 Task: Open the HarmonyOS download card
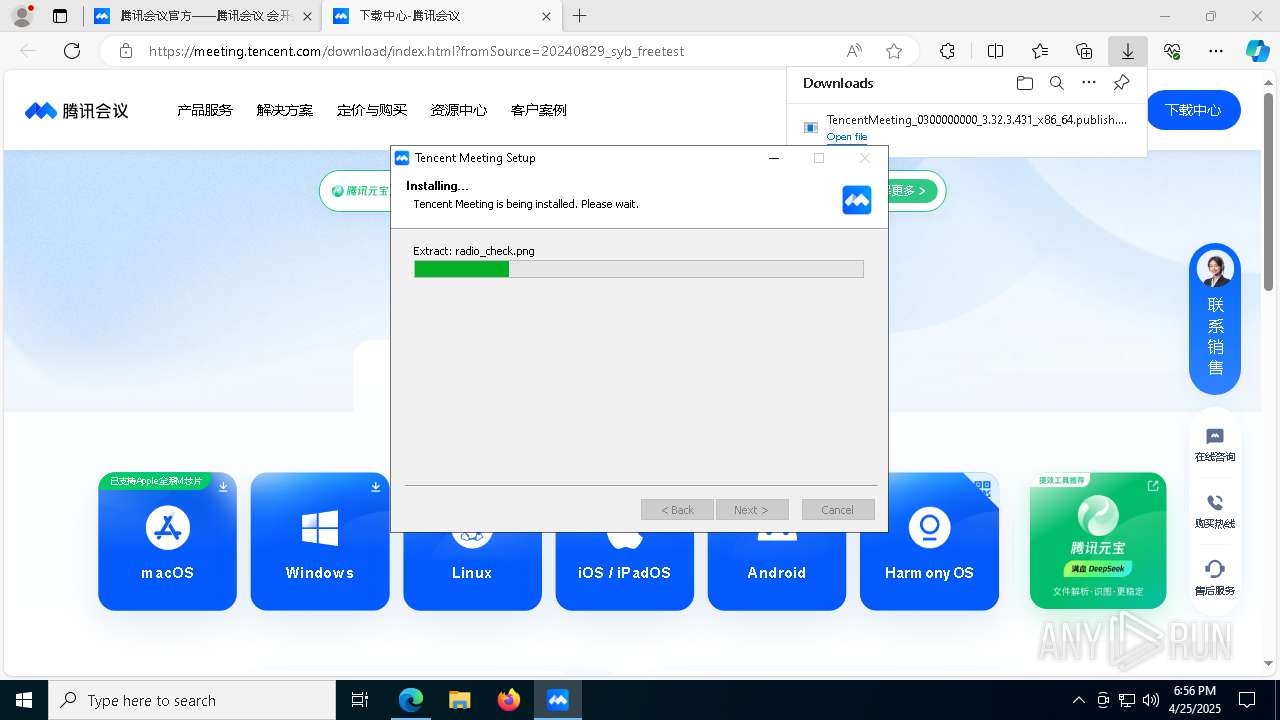(929, 541)
